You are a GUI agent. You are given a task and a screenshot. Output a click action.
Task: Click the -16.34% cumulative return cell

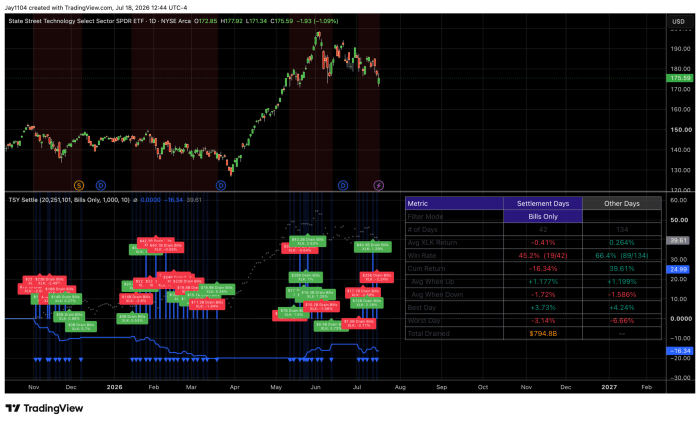click(x=543, y=269)
